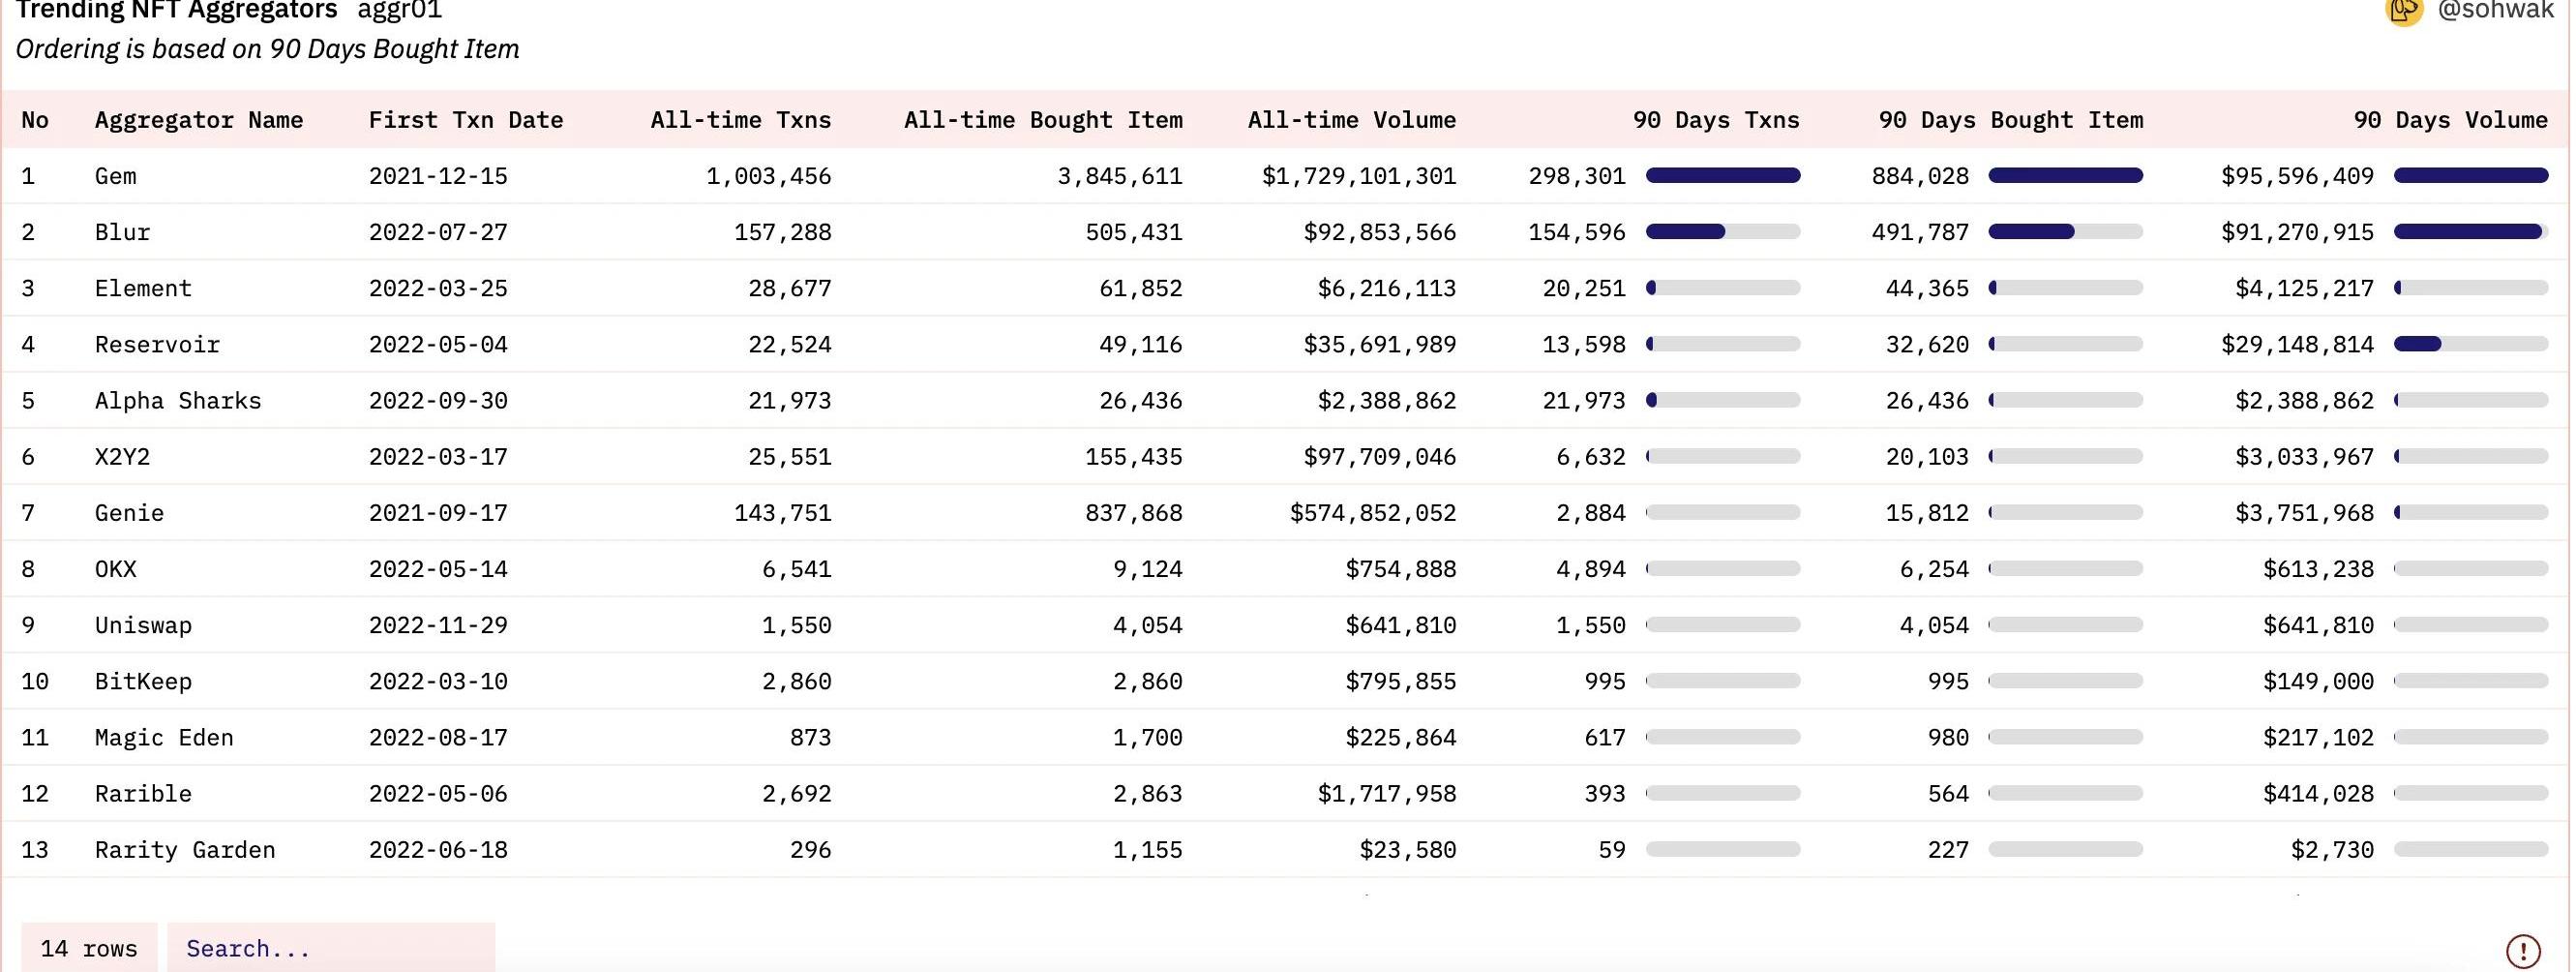Sort by the 90 Days Volume header

click(x=2449, y=120)
